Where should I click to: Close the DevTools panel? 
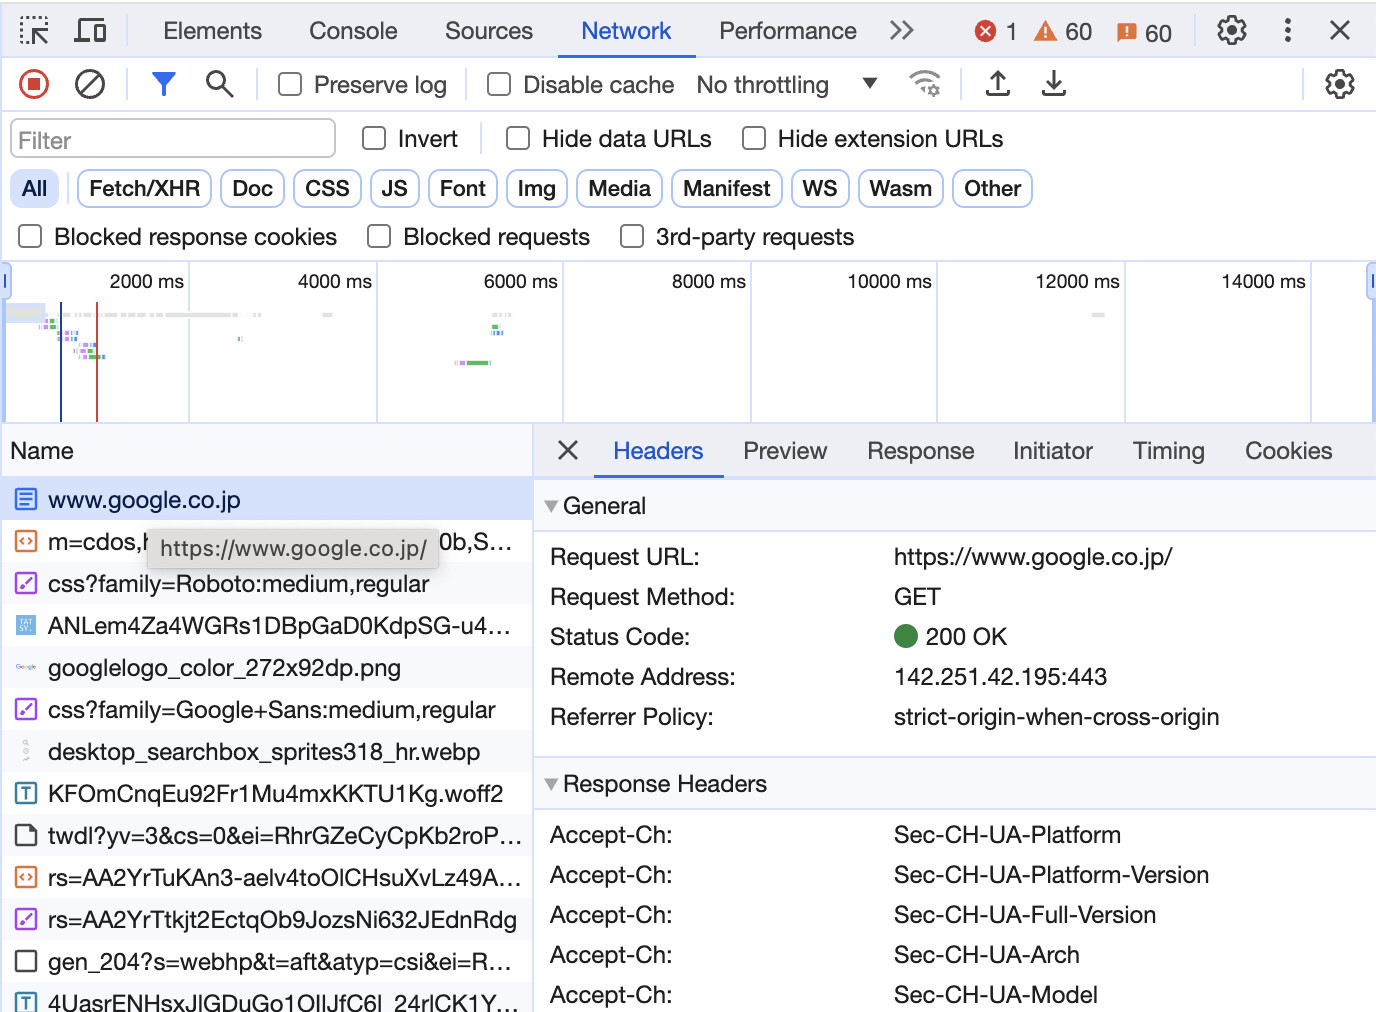1340,31
